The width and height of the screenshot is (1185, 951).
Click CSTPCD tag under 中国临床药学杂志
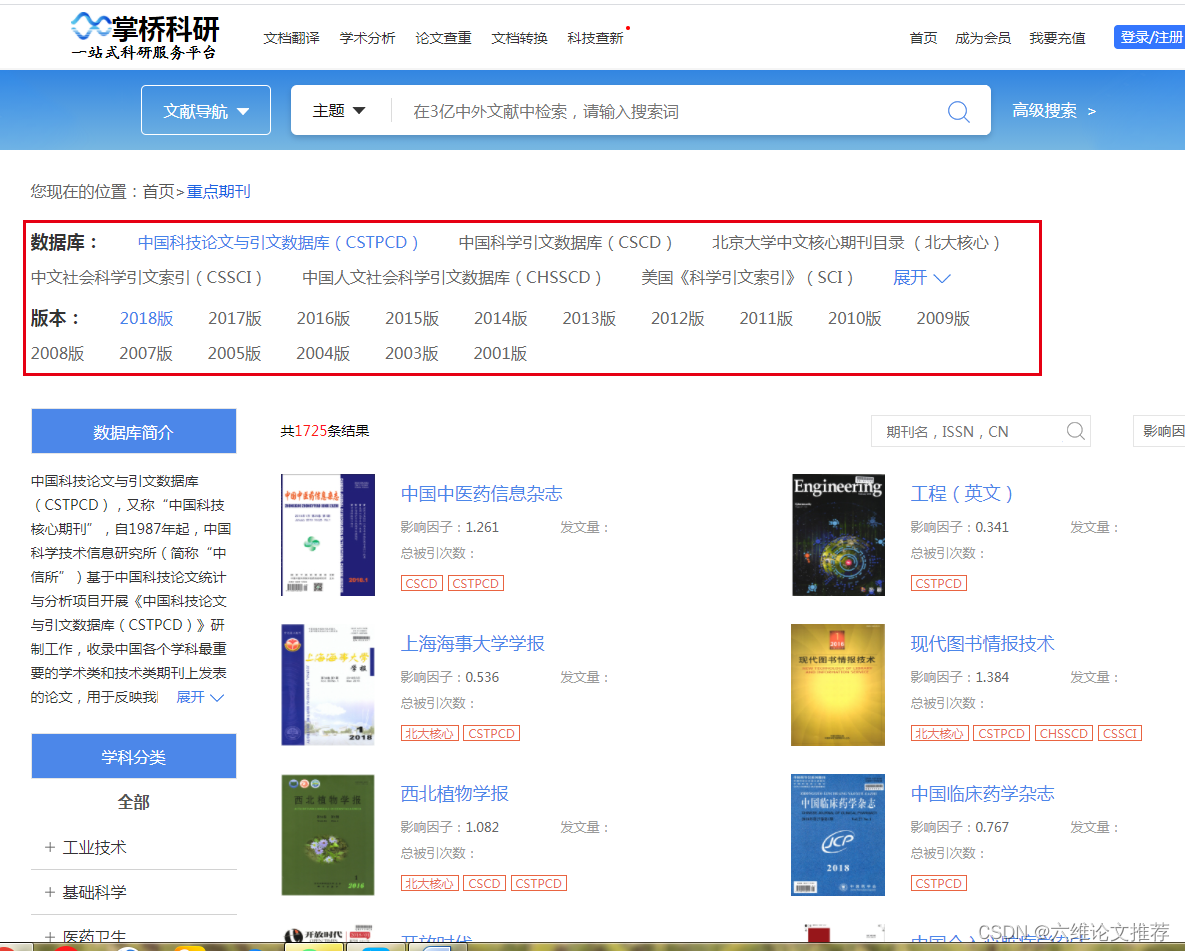(939, 883)
